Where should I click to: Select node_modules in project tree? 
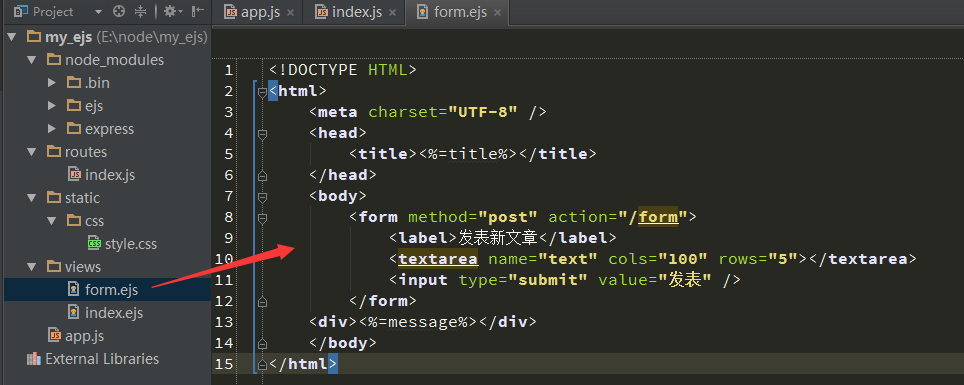pyautogui.click(x=108, y=60)
